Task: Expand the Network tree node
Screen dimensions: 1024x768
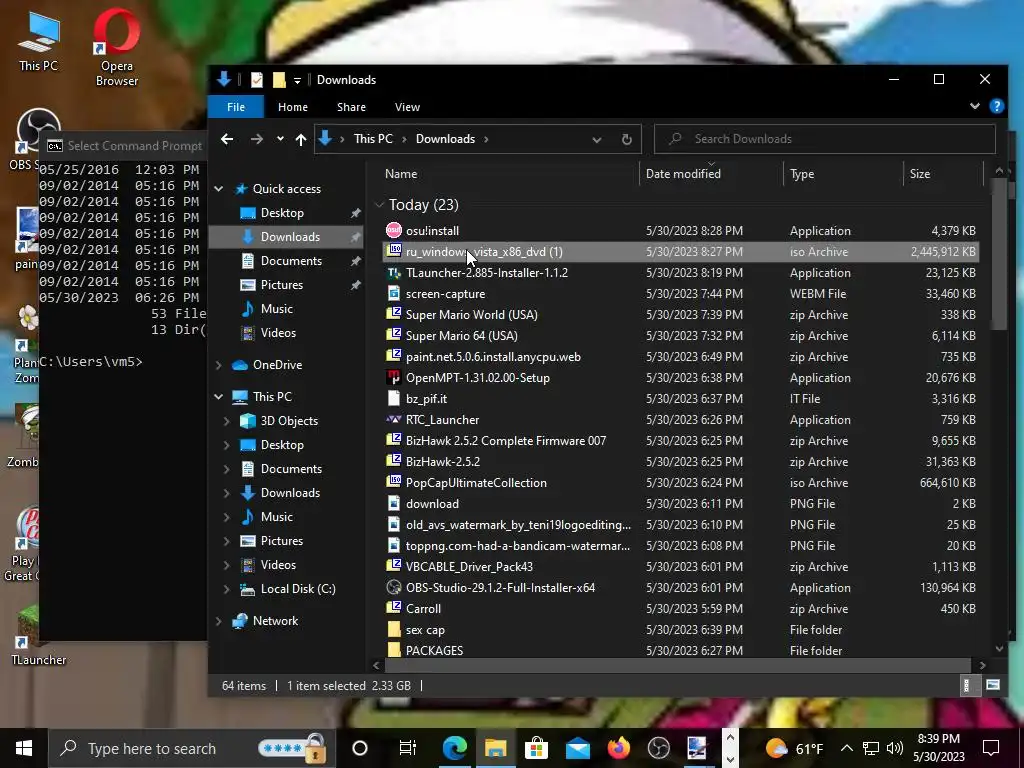Action: pyautogui.click(x=219, y=621)
